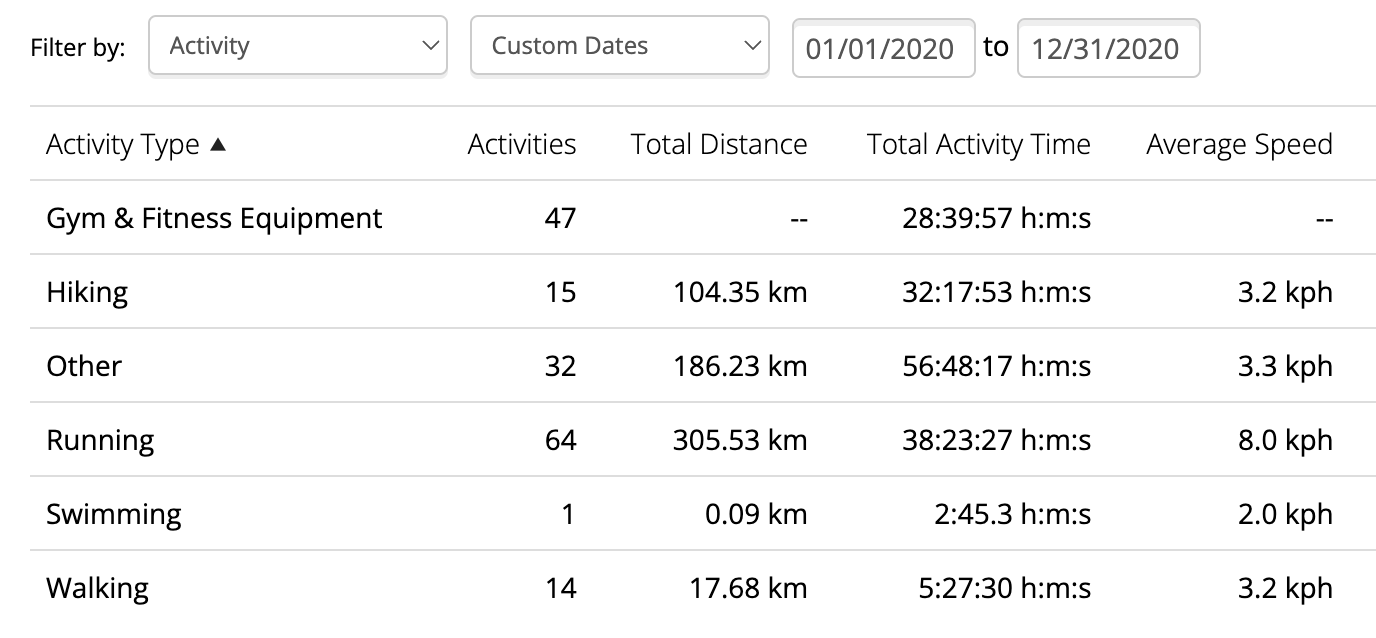Select the Hiking activity row

(x=689, y=292)
